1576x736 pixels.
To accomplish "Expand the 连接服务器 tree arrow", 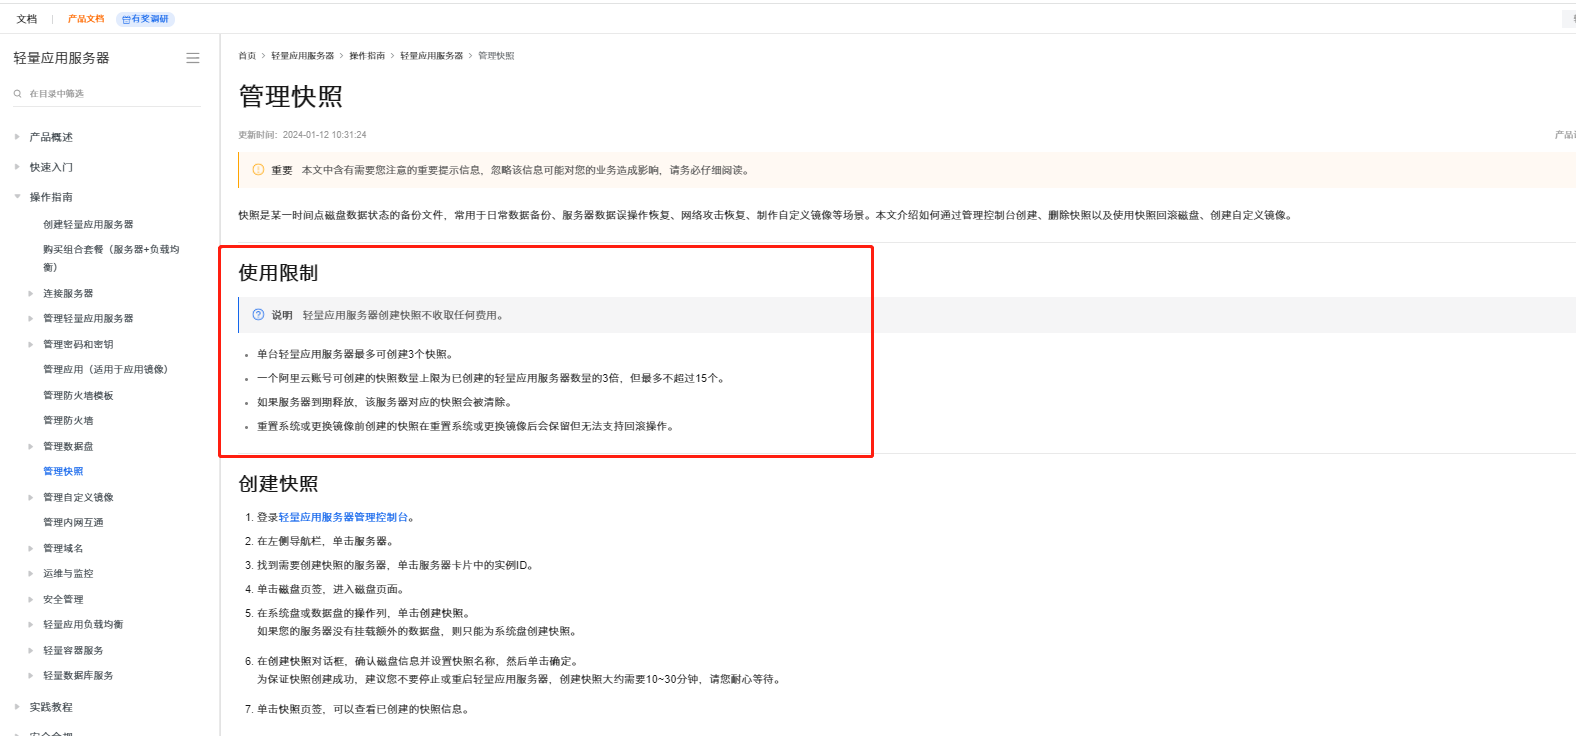I will tap(31, 293).
